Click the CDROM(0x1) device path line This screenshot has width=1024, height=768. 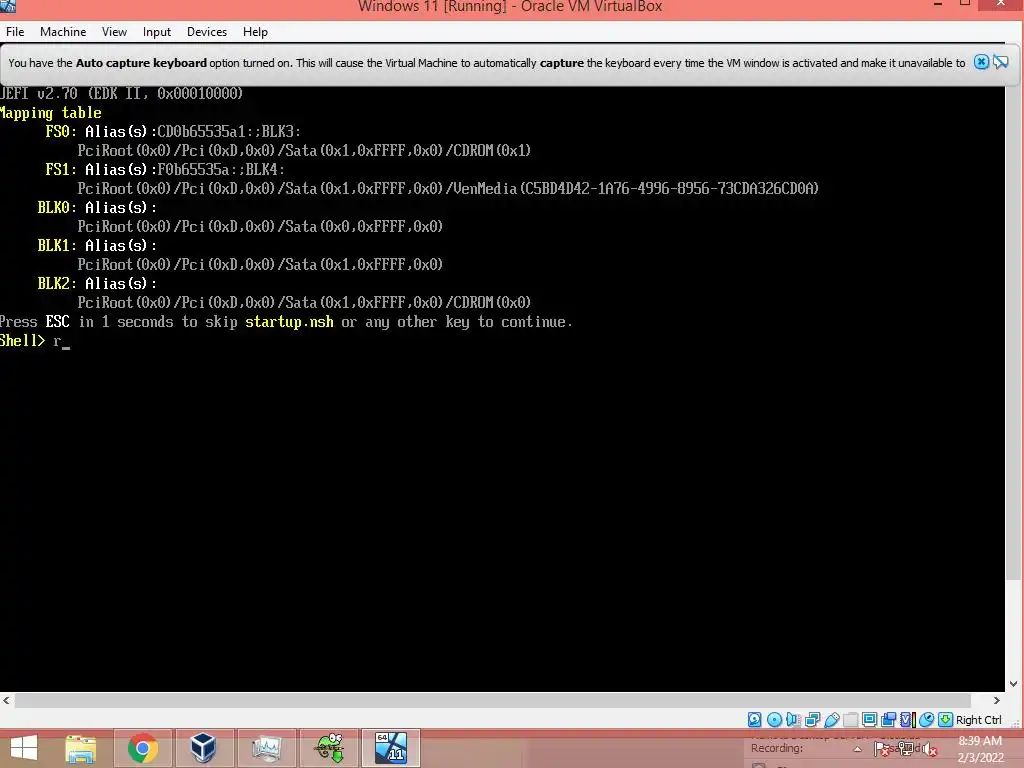(304, 150)
